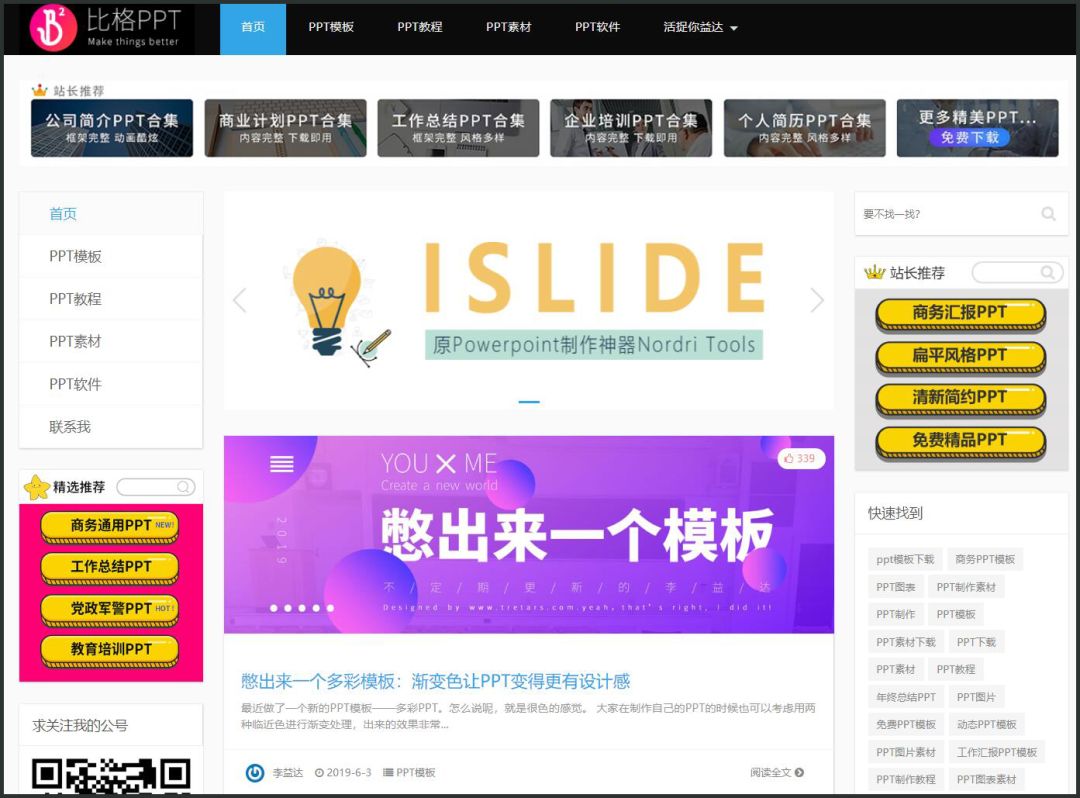Open the 憋出来一个模板 purple article image

pyautogui.click(x=528, y=534)
